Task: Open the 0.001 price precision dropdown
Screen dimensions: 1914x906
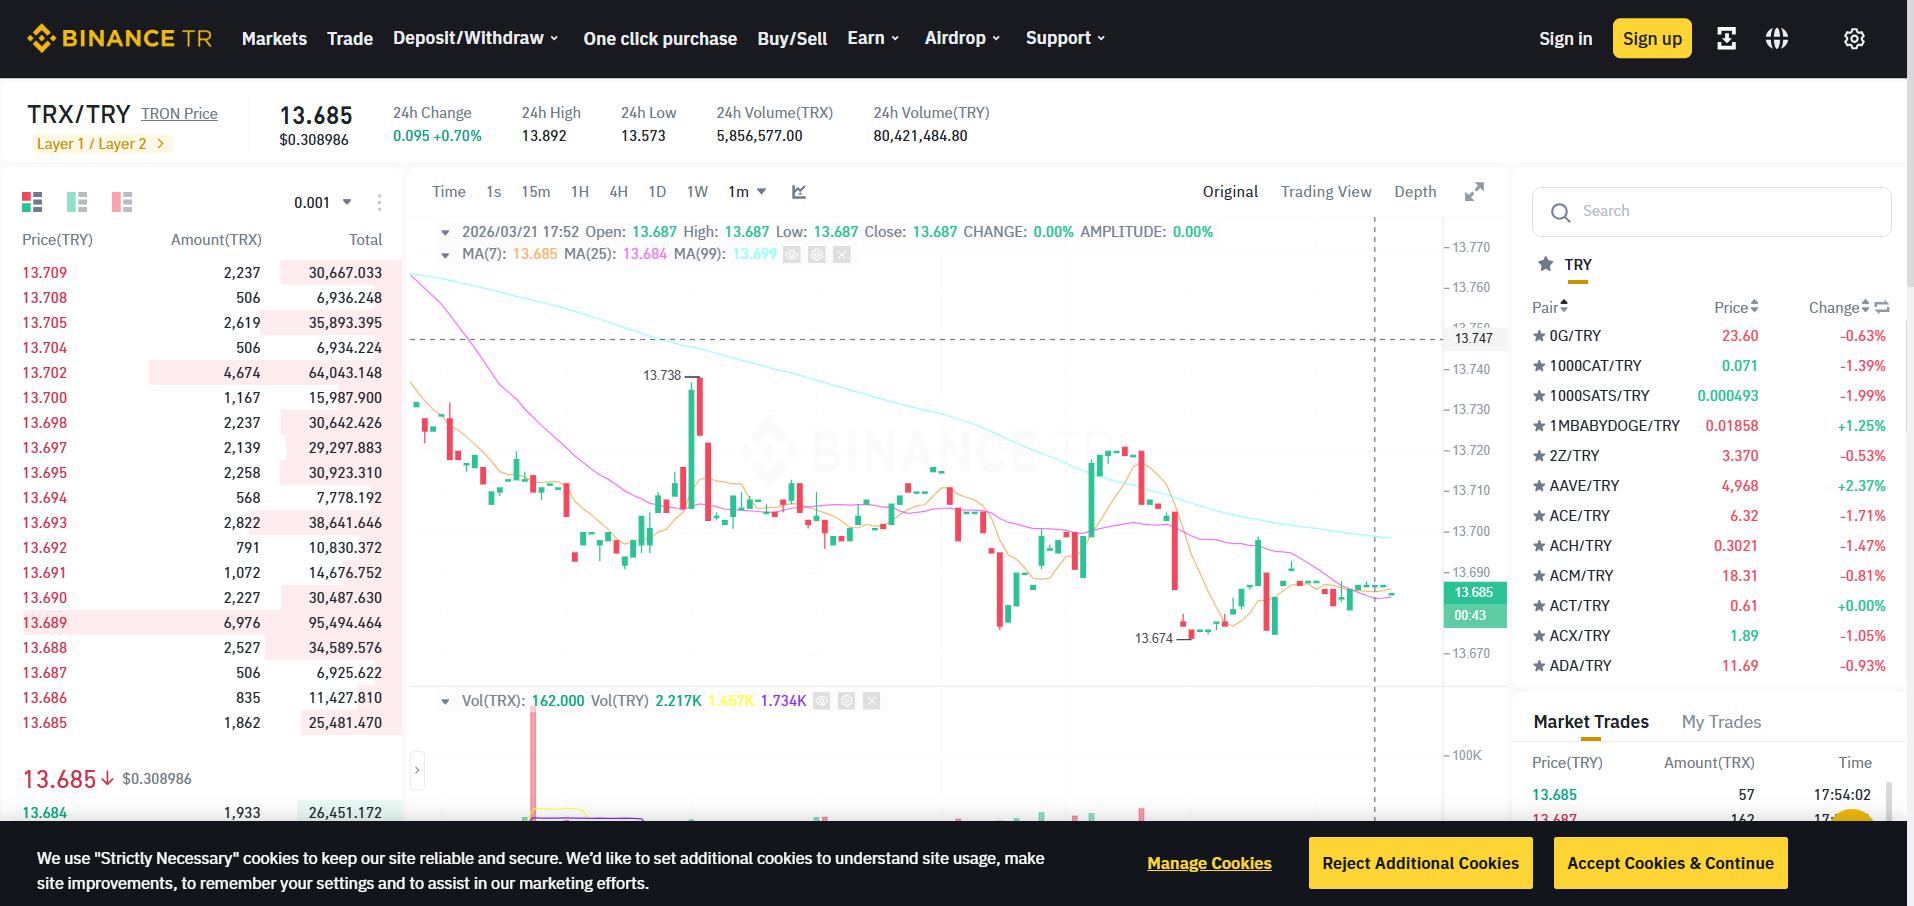Action: (322, 202)
